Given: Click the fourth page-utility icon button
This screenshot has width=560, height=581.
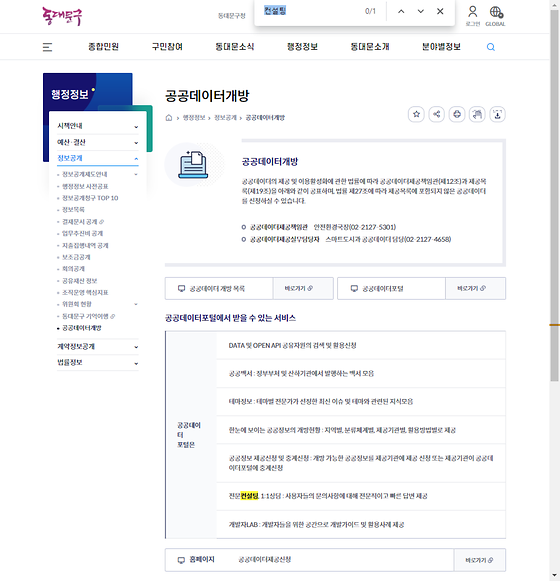Looking at the screenshot, I should coord(477,114).
